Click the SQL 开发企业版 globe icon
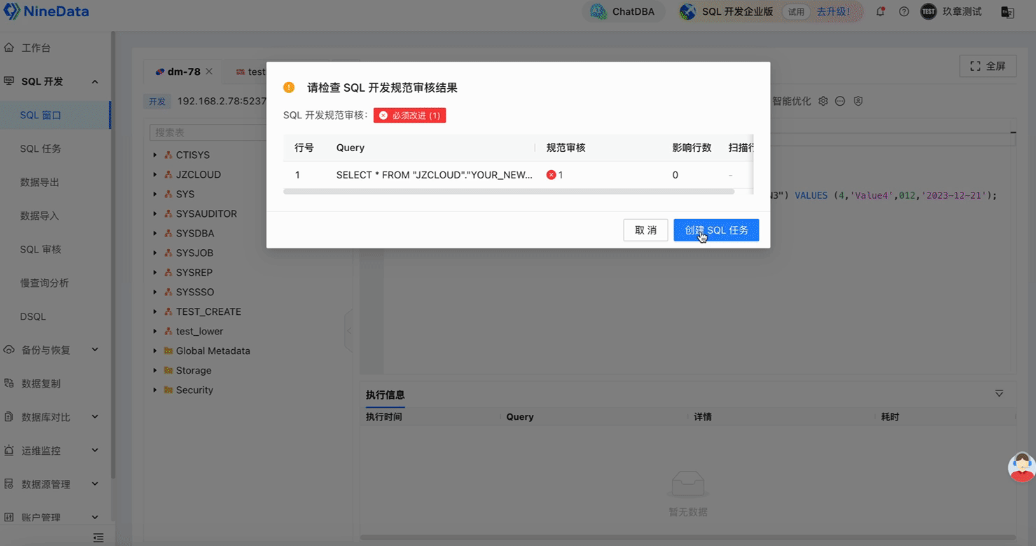 pos(688,12)
